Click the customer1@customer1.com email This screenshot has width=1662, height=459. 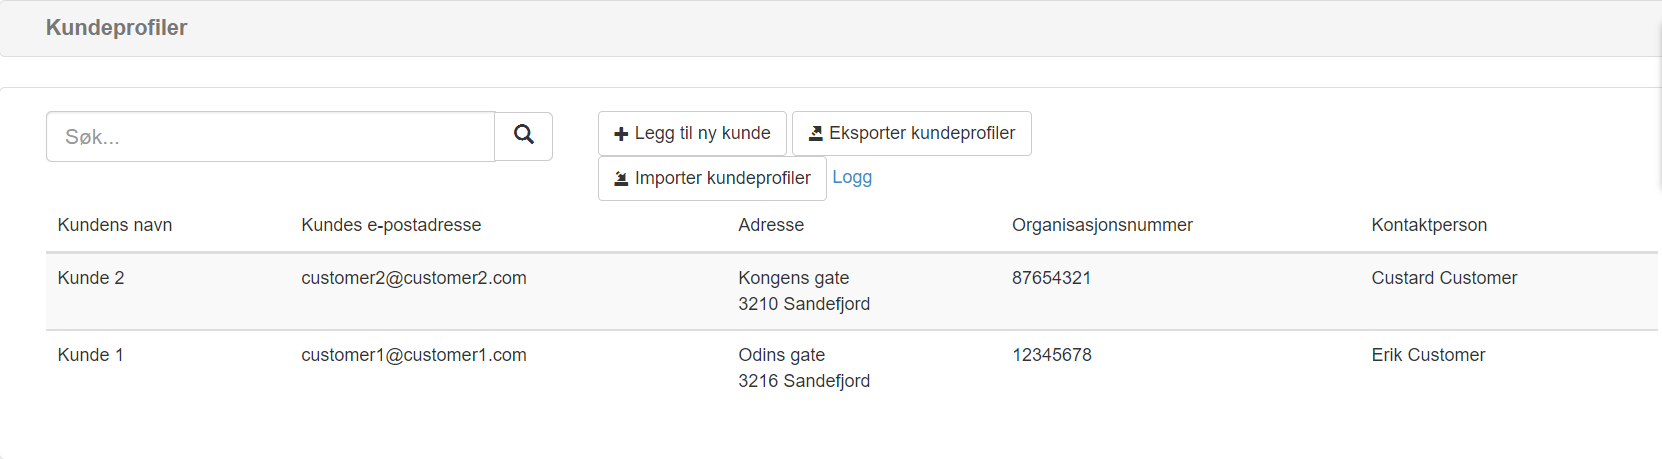[414, 355]
